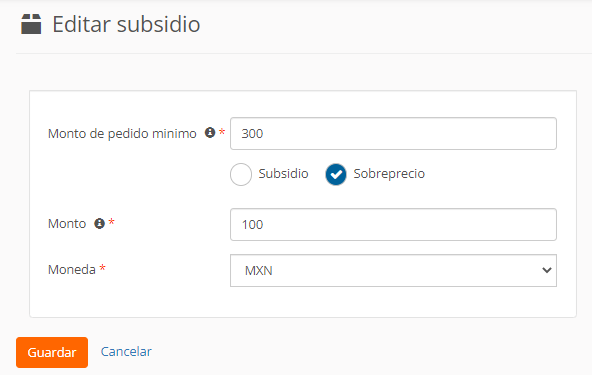Click the red asterisk next to Moneda
Viewport: 592px width, 375px height.
click(102, 268)
